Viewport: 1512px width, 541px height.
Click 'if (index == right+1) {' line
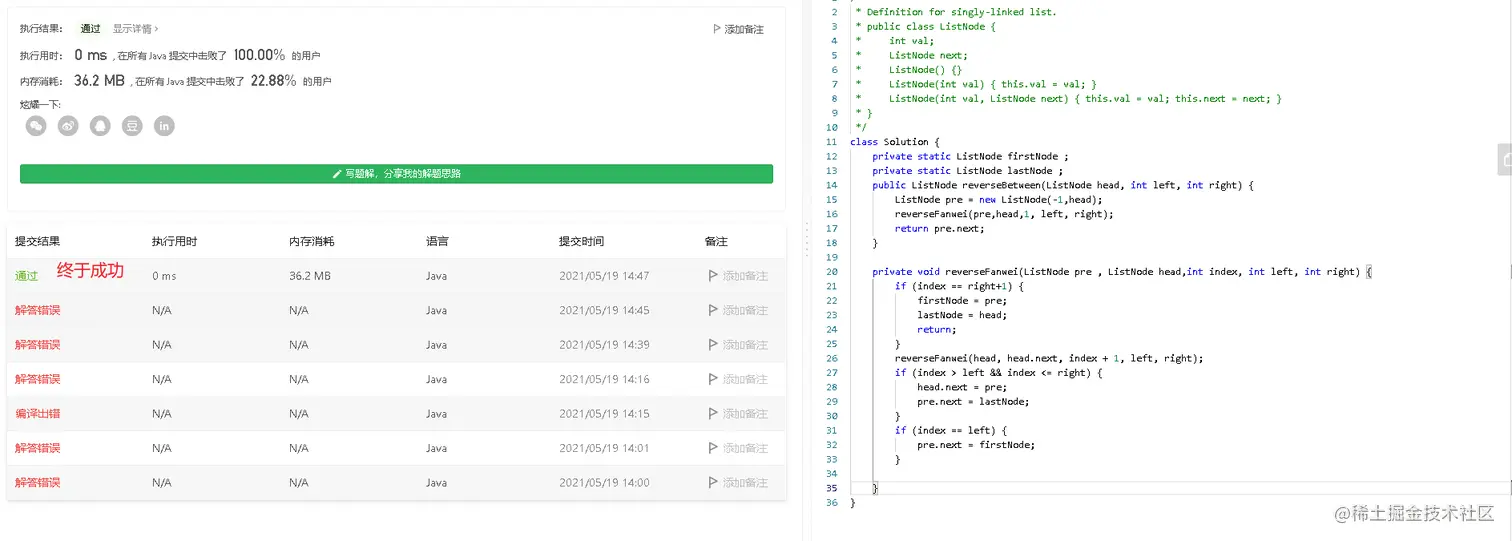(959, 286)
